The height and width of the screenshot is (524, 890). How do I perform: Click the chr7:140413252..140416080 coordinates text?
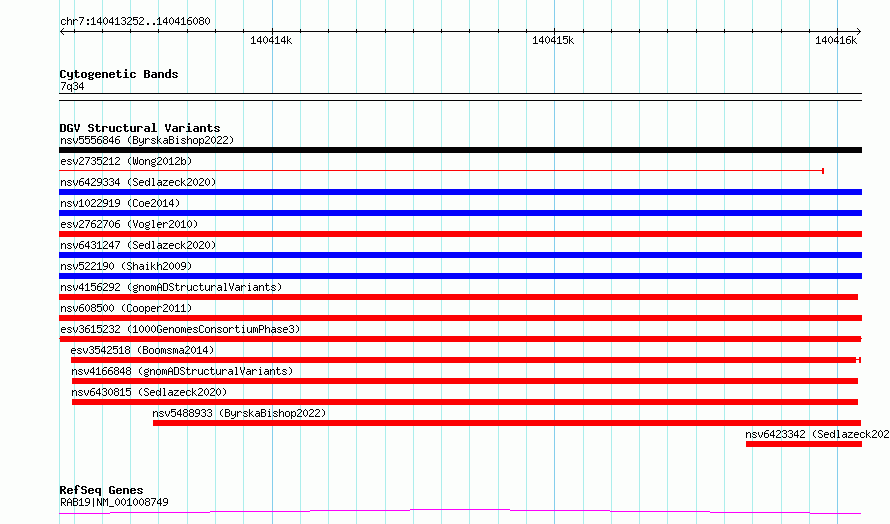point(135,21)
